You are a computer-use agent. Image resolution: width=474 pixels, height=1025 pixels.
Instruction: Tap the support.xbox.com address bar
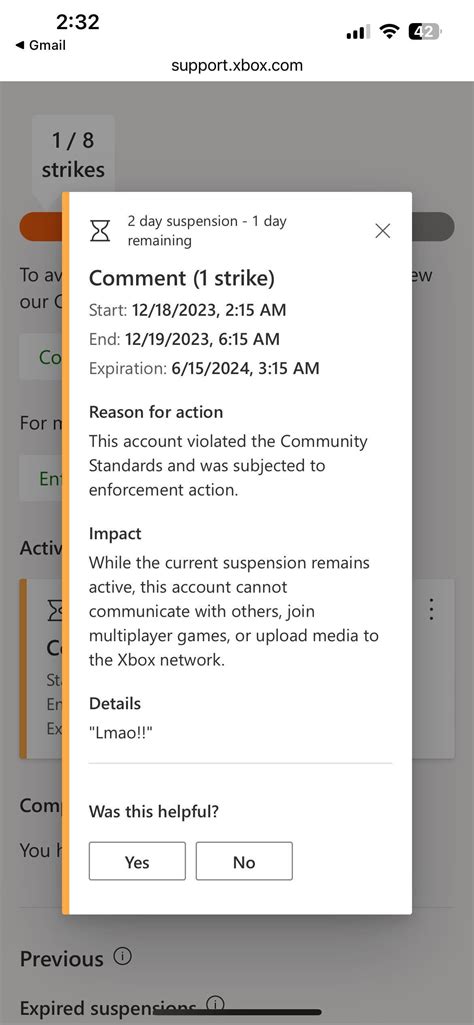pos(237,65)
